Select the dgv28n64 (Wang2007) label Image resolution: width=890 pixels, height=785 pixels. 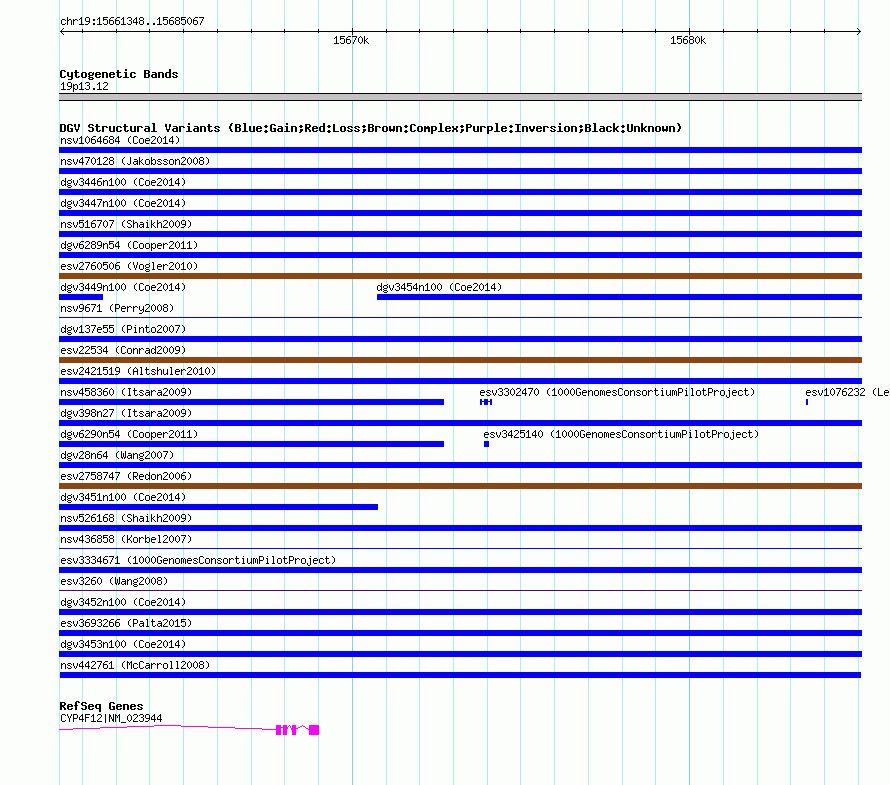pos(117,455)
